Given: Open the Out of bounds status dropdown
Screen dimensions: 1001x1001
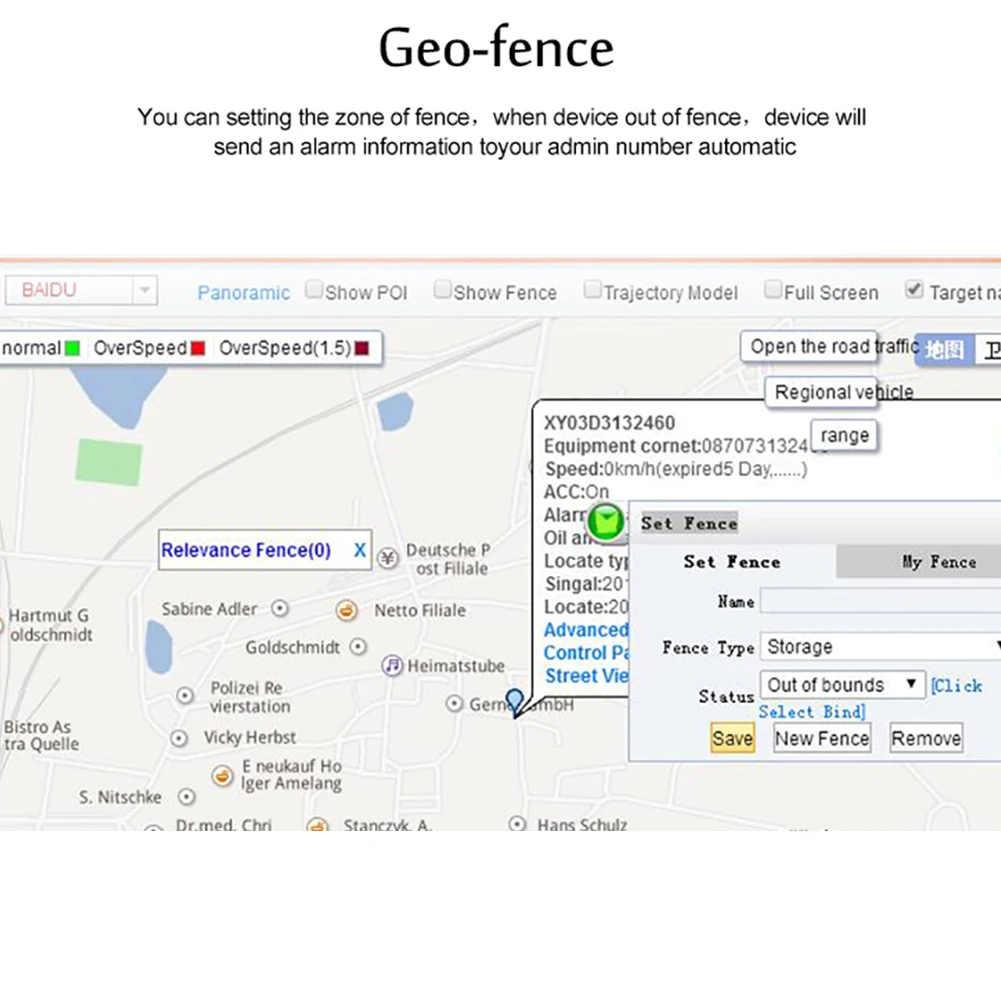Looking at the screenshot, I should (843, 685).
